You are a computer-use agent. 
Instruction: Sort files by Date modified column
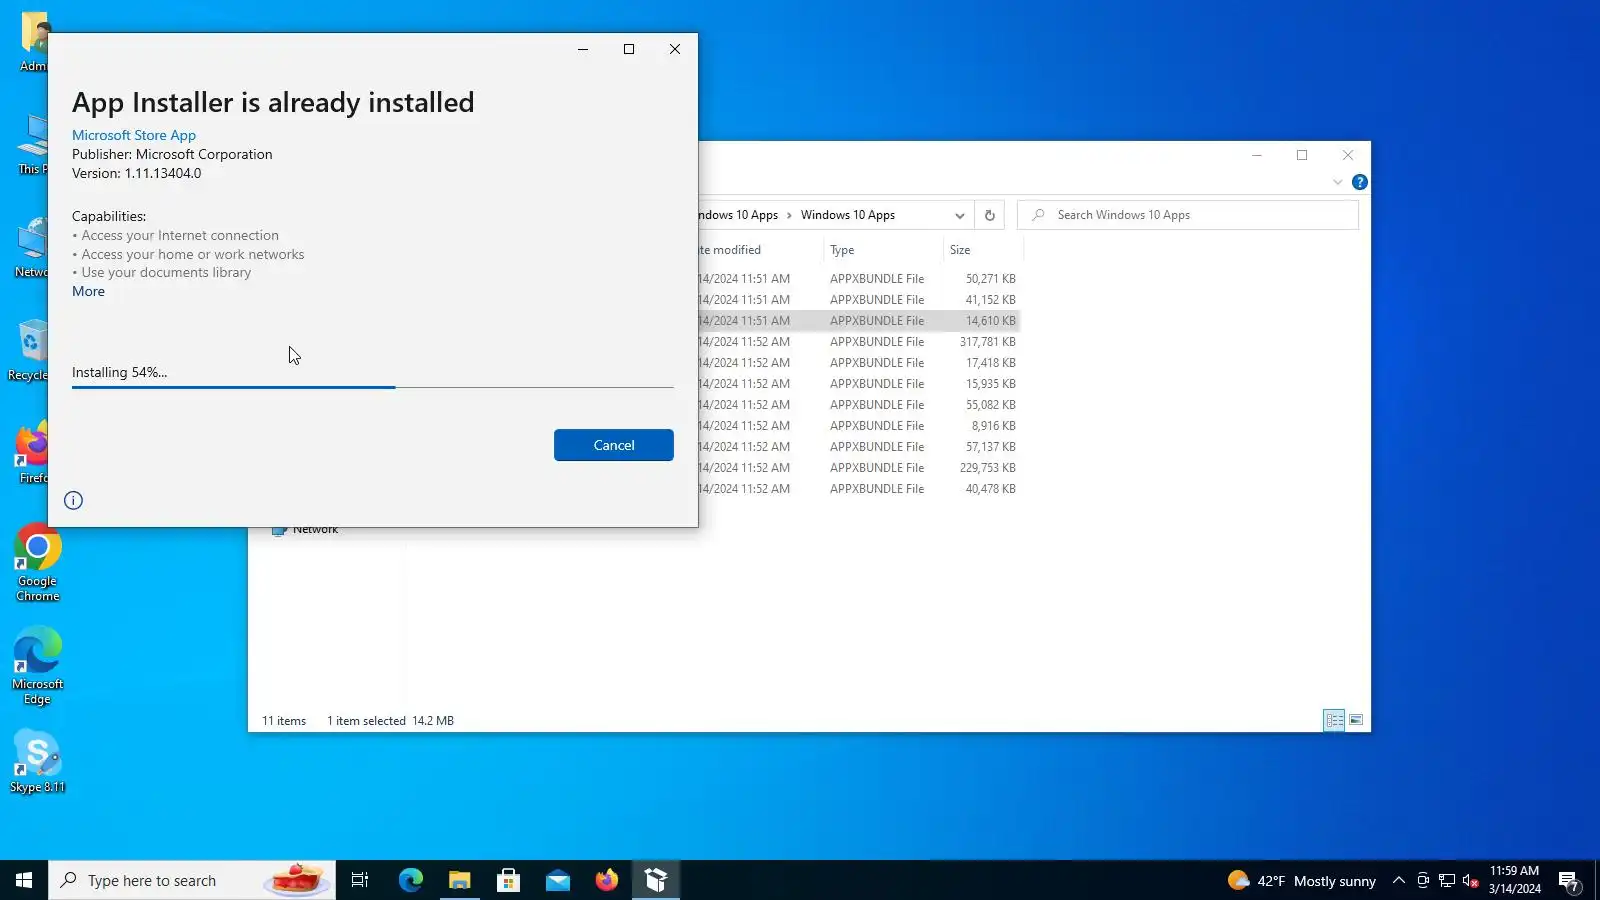point(760,250)
